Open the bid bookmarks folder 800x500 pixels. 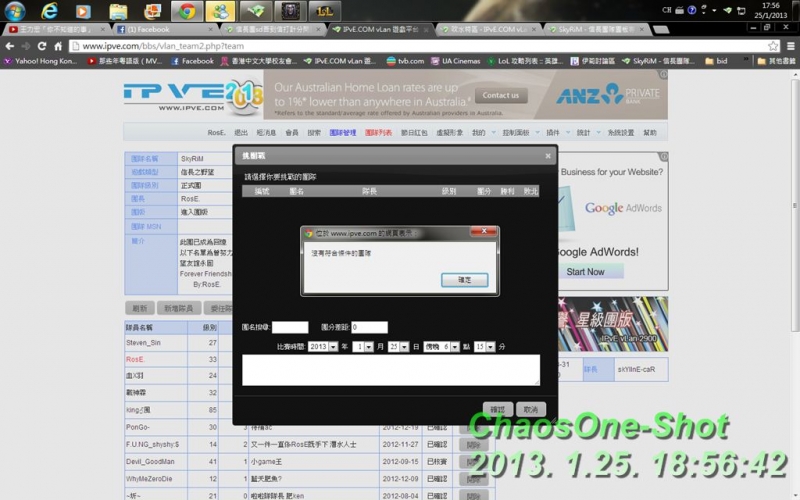tap(716, 61)
